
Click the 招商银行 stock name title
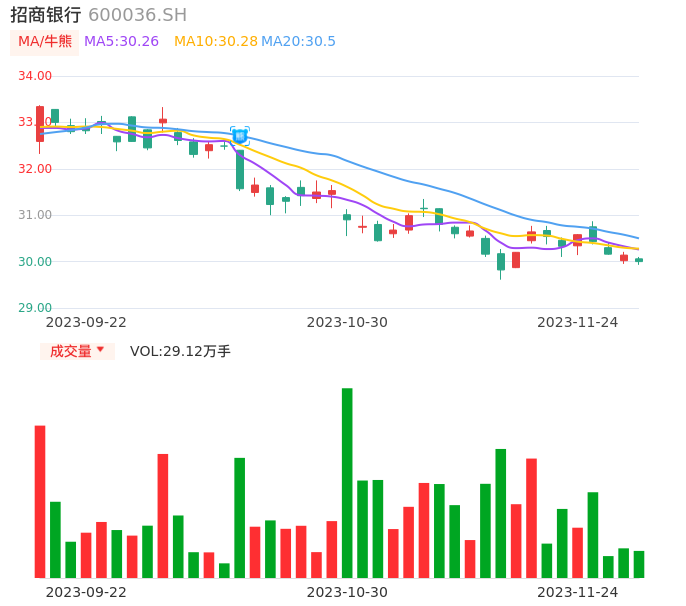46,15
